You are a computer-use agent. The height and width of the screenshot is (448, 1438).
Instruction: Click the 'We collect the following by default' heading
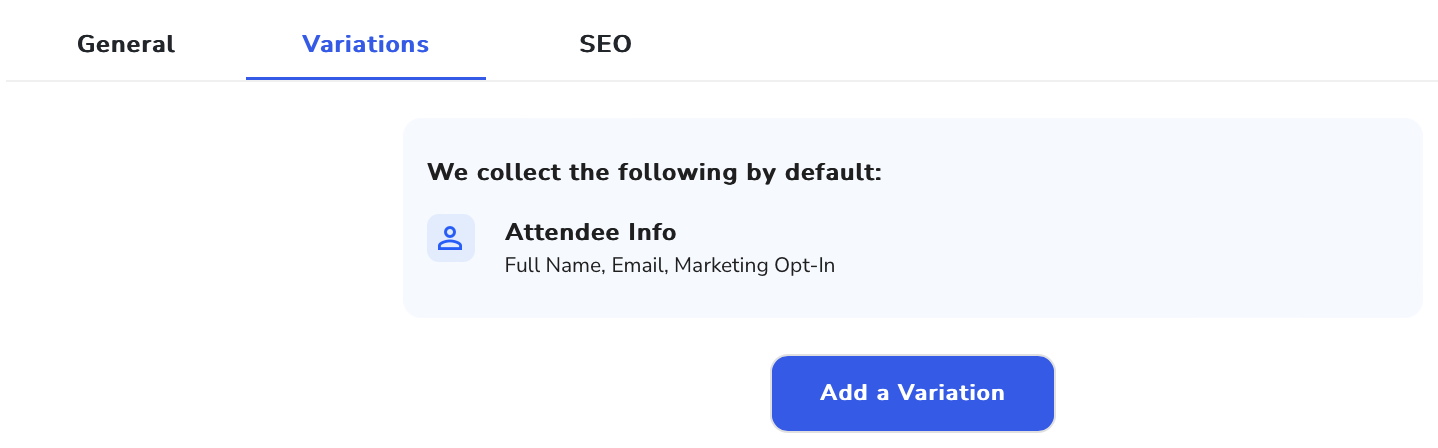655,172
